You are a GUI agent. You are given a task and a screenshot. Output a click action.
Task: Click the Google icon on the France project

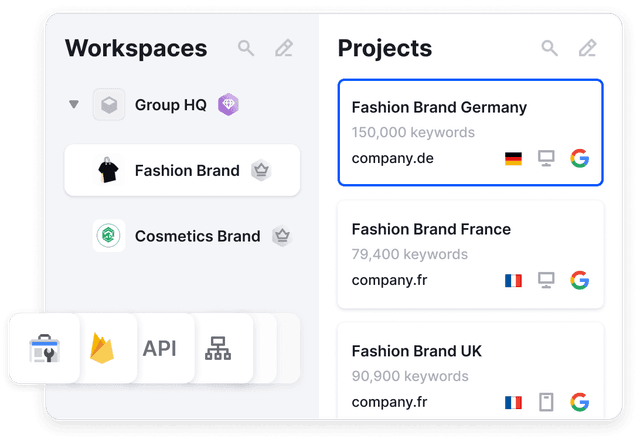click(x=579, y=280)
